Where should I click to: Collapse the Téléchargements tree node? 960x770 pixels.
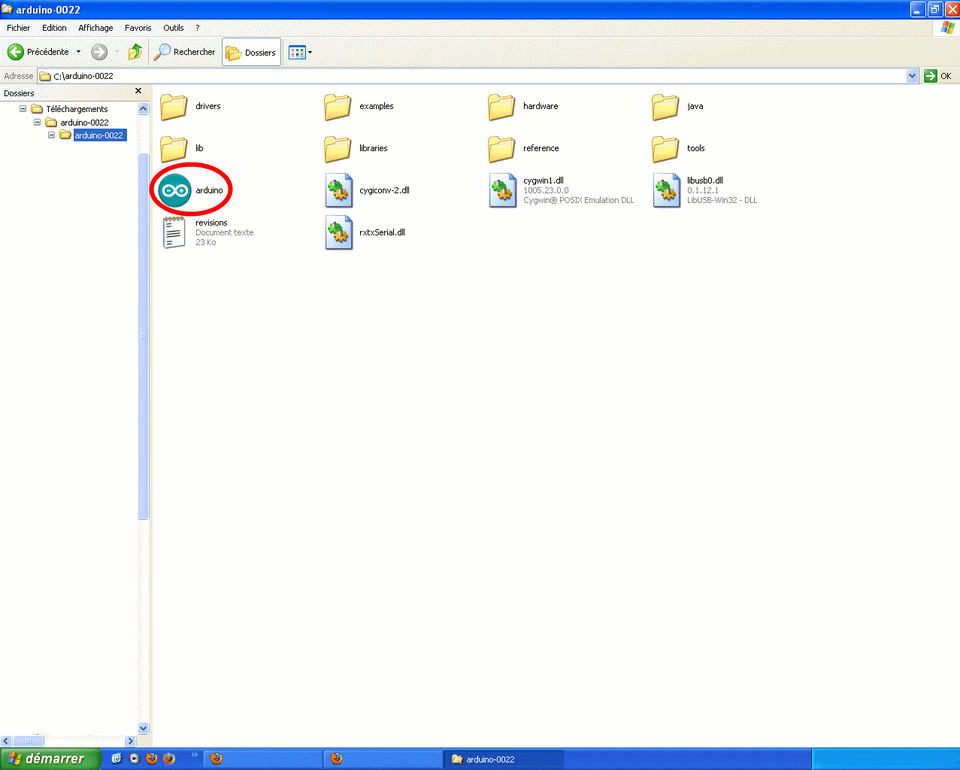(x=24, y=109)
